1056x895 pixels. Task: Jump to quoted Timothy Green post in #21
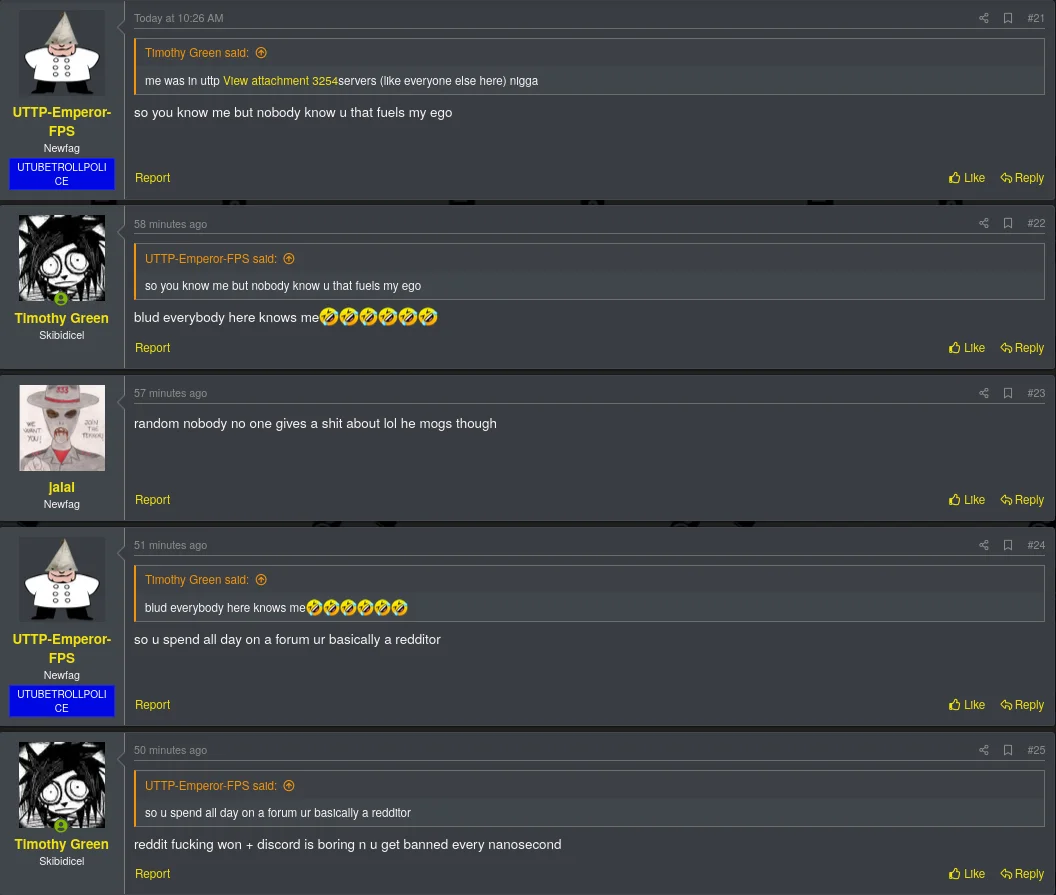[x=261, y=53]
